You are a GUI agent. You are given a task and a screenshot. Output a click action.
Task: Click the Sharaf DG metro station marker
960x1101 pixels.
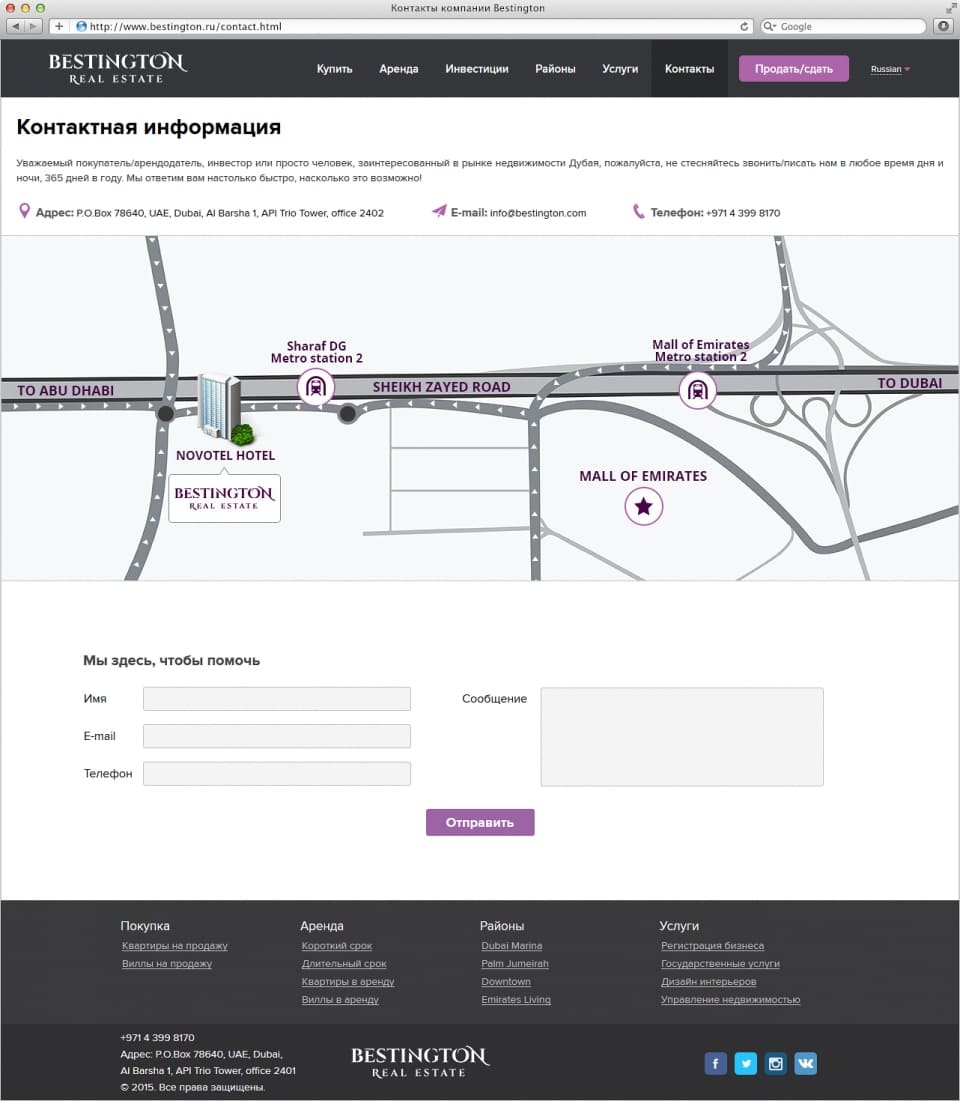[315, 387]
